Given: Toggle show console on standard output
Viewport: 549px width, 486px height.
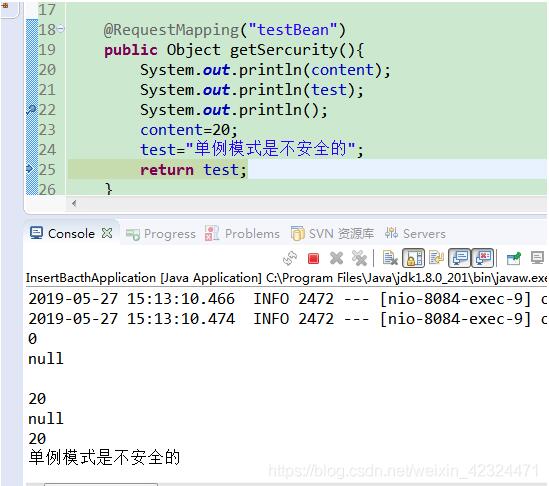Looking at the screenshot, I should [x=460, y=258].
